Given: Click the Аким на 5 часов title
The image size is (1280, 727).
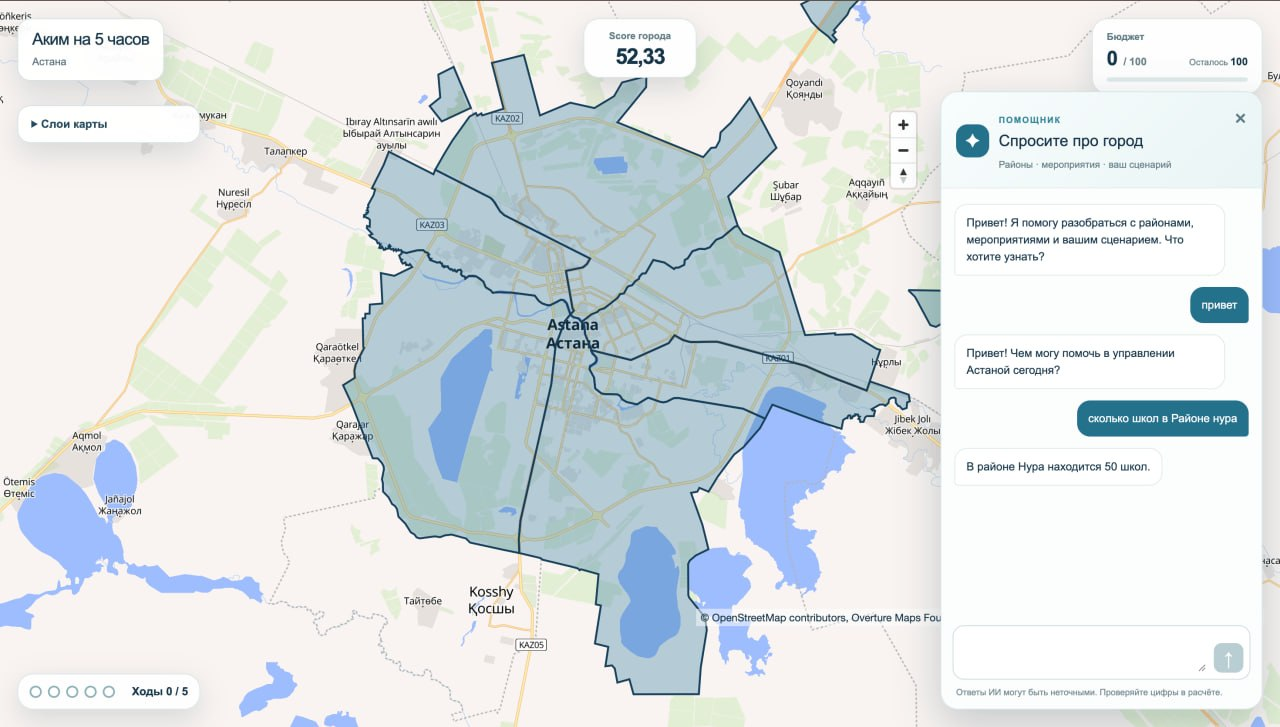Looking at the screenshot, I should click(x=91, y=39).
